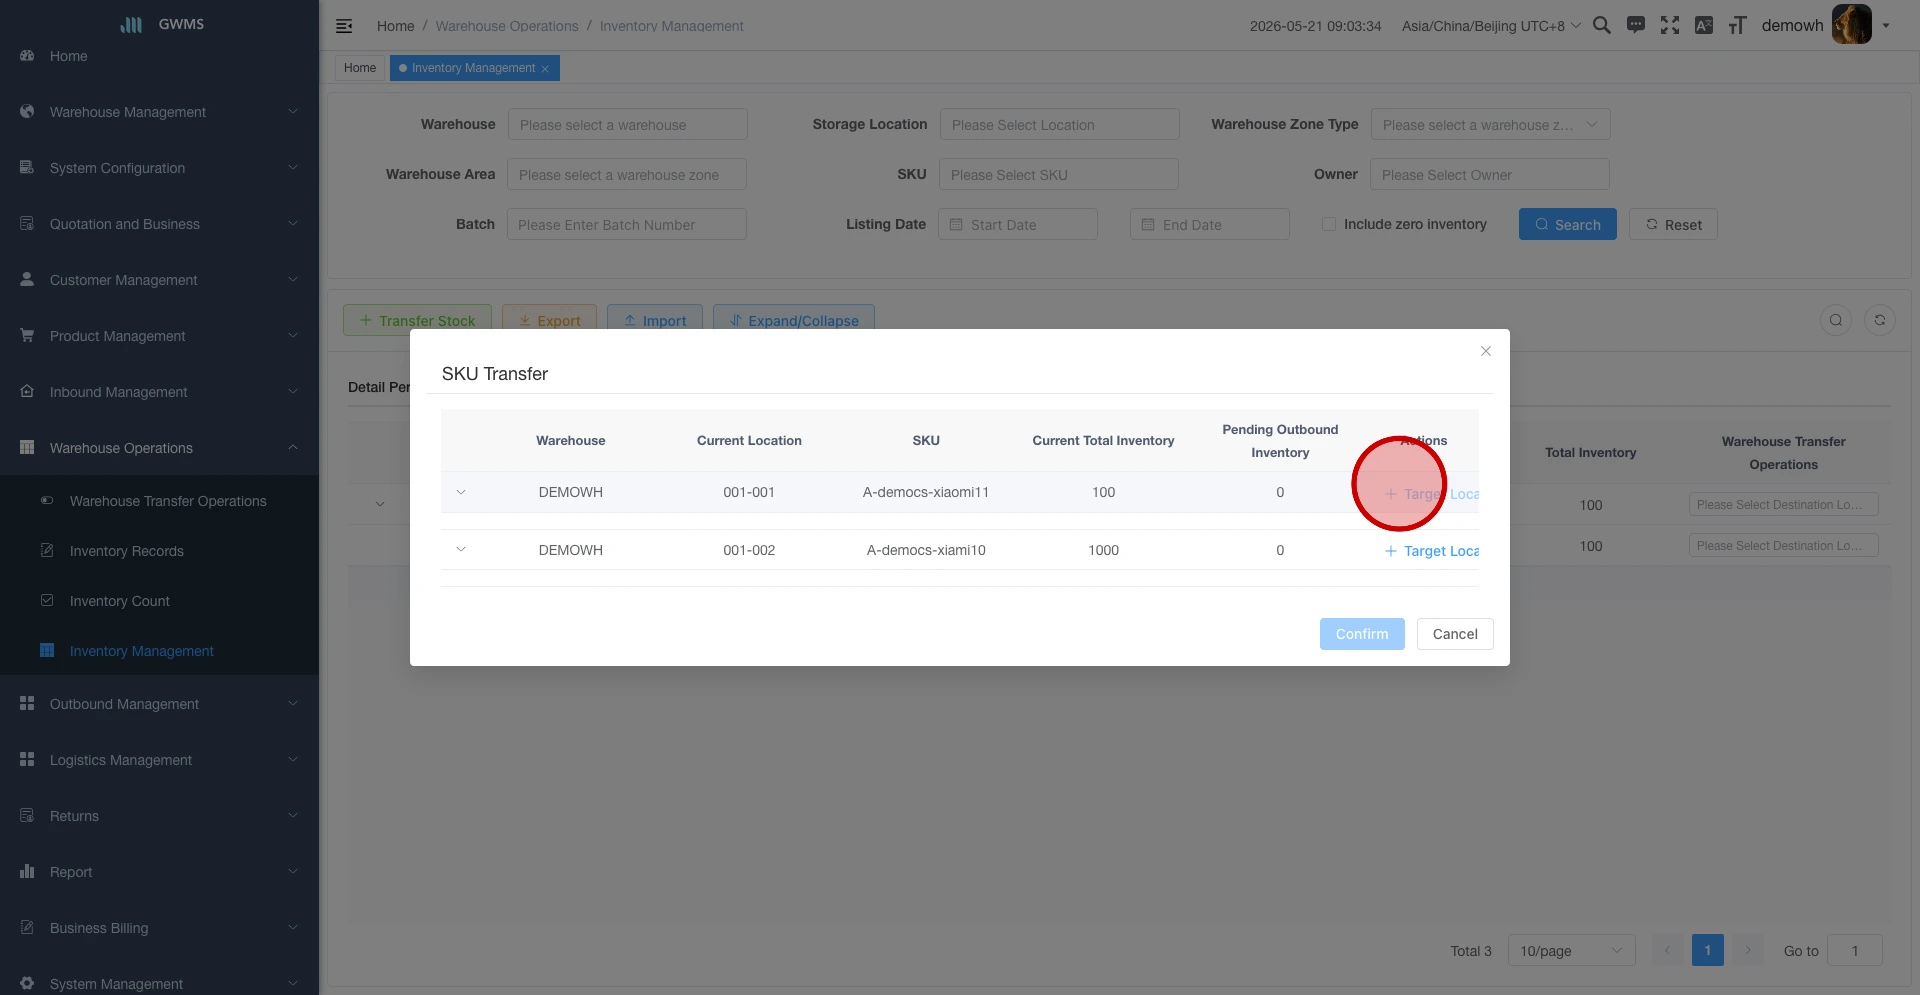Expand the Outbound Management sidebar menu
This screenshot has height=995, width=1920.
coord(160,704)
